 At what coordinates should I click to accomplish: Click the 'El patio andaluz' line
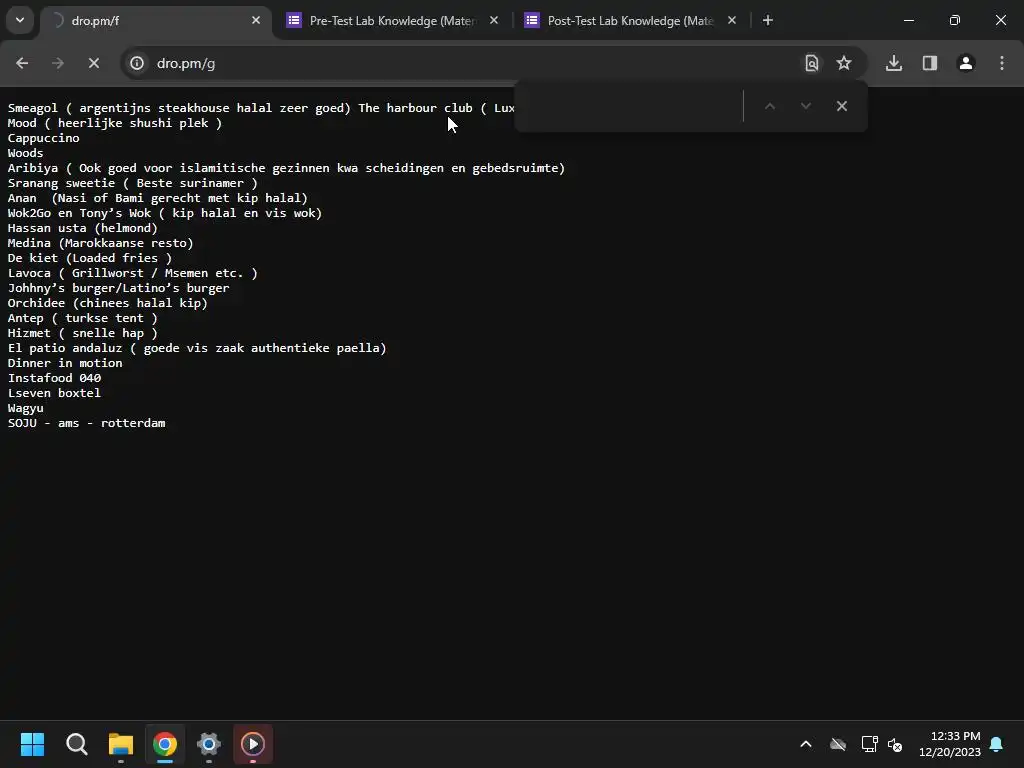click(197, 348)
